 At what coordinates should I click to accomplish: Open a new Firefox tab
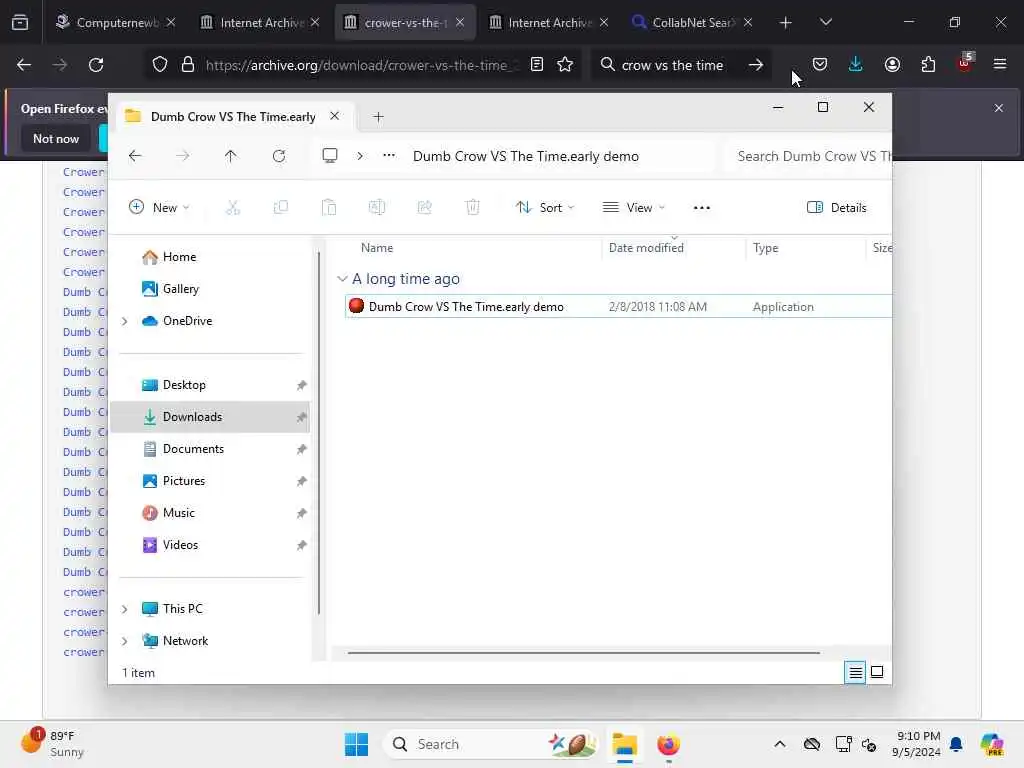pyautogui.click(x=786, y=22)
